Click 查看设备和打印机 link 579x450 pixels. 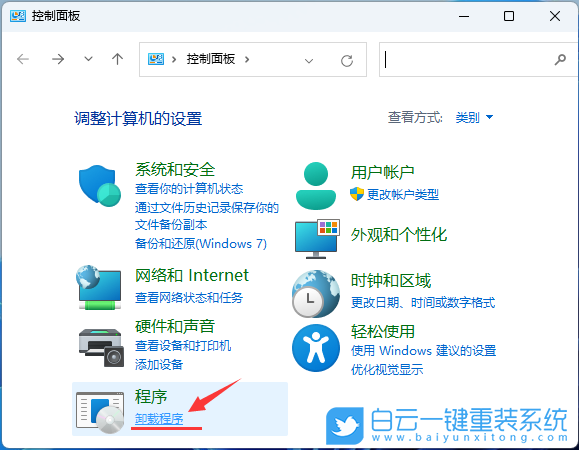pos(183,346)
